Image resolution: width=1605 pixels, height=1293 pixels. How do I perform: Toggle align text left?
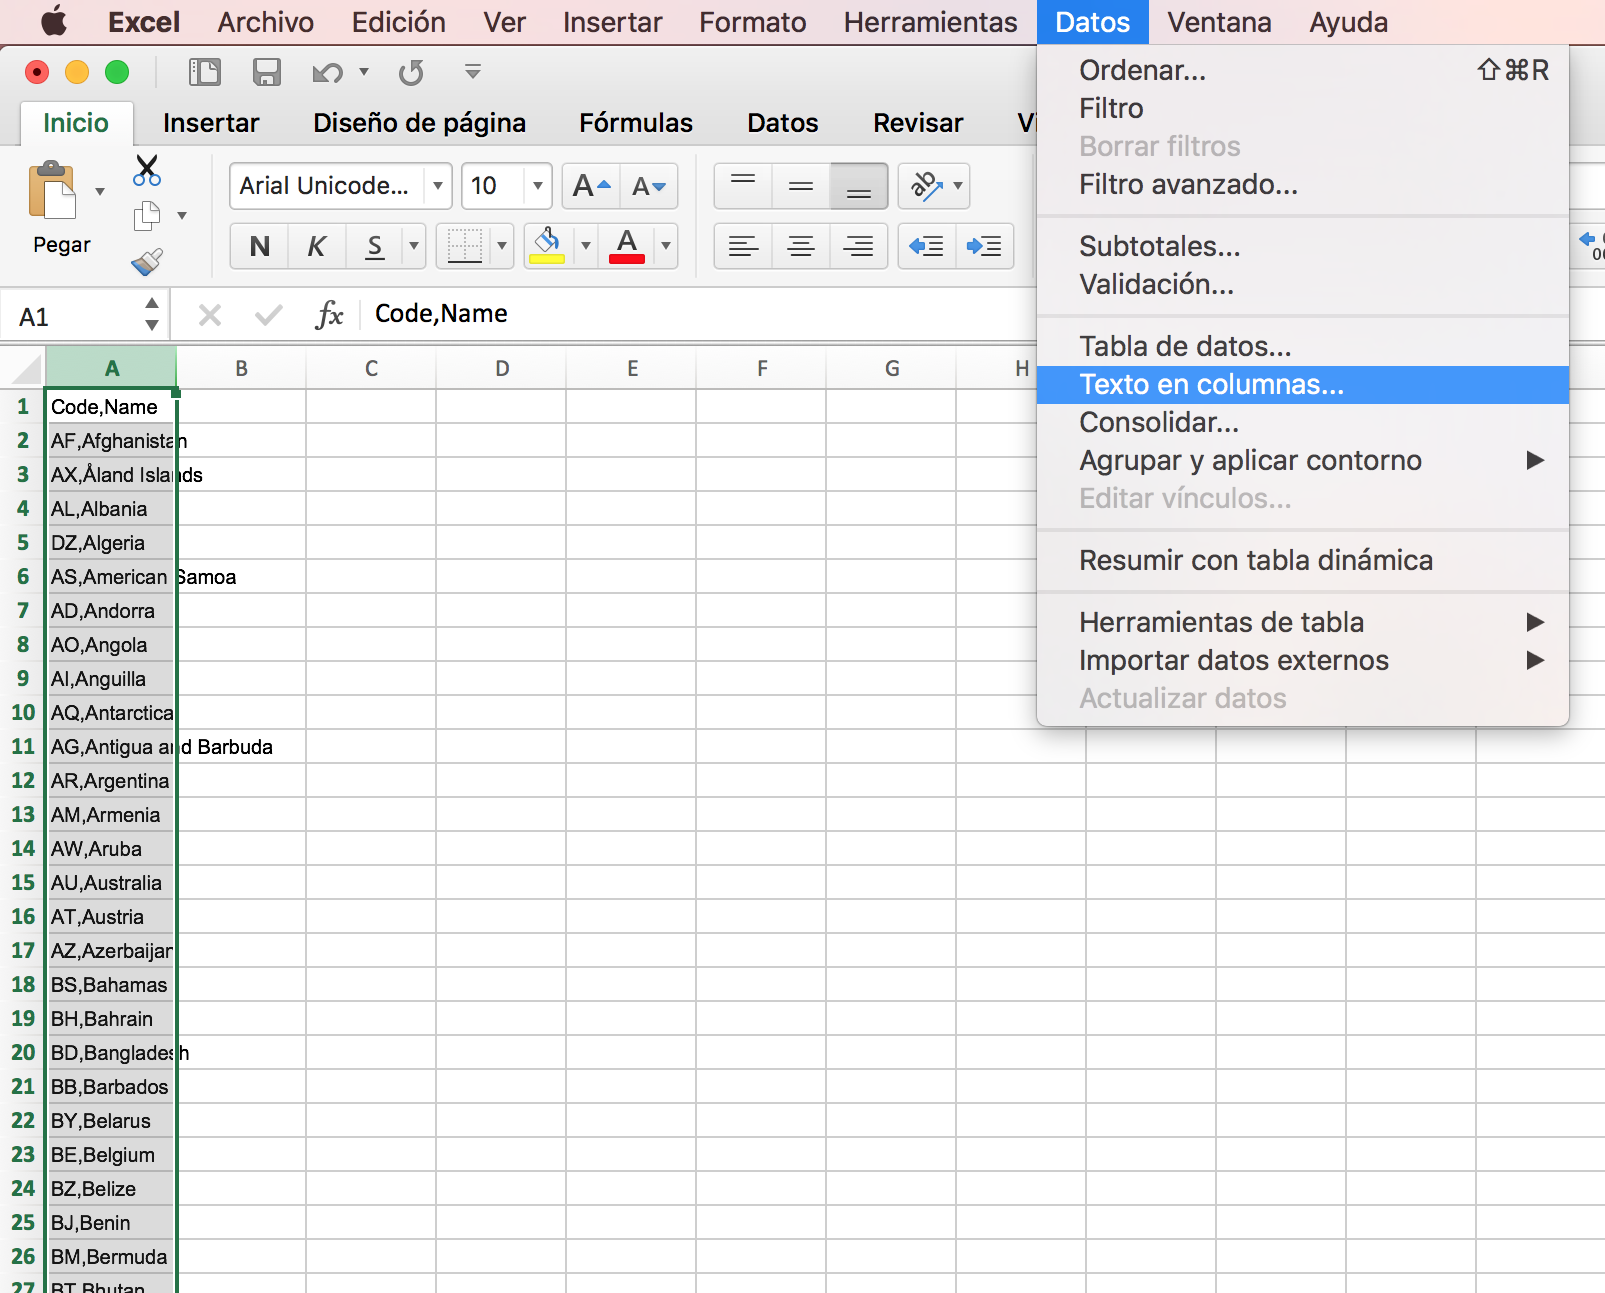[743, 246]
